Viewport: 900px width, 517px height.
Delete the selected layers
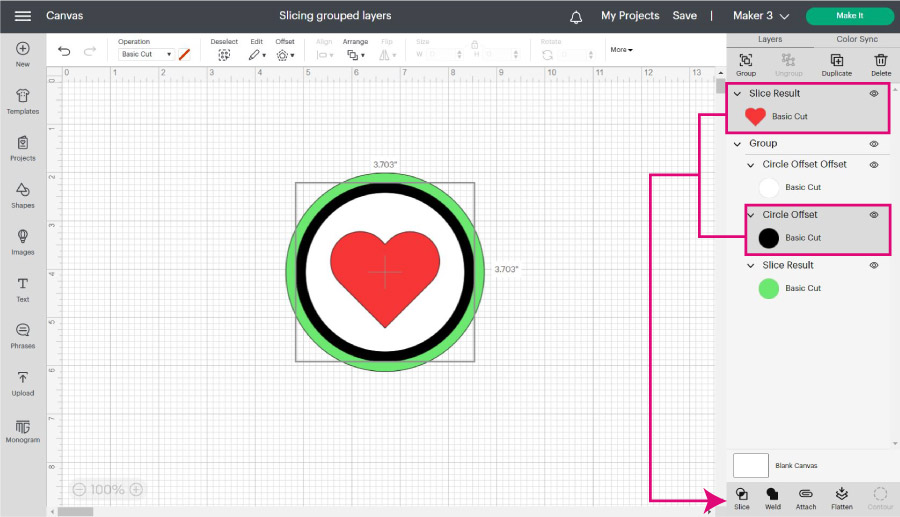tap(880, 64)
